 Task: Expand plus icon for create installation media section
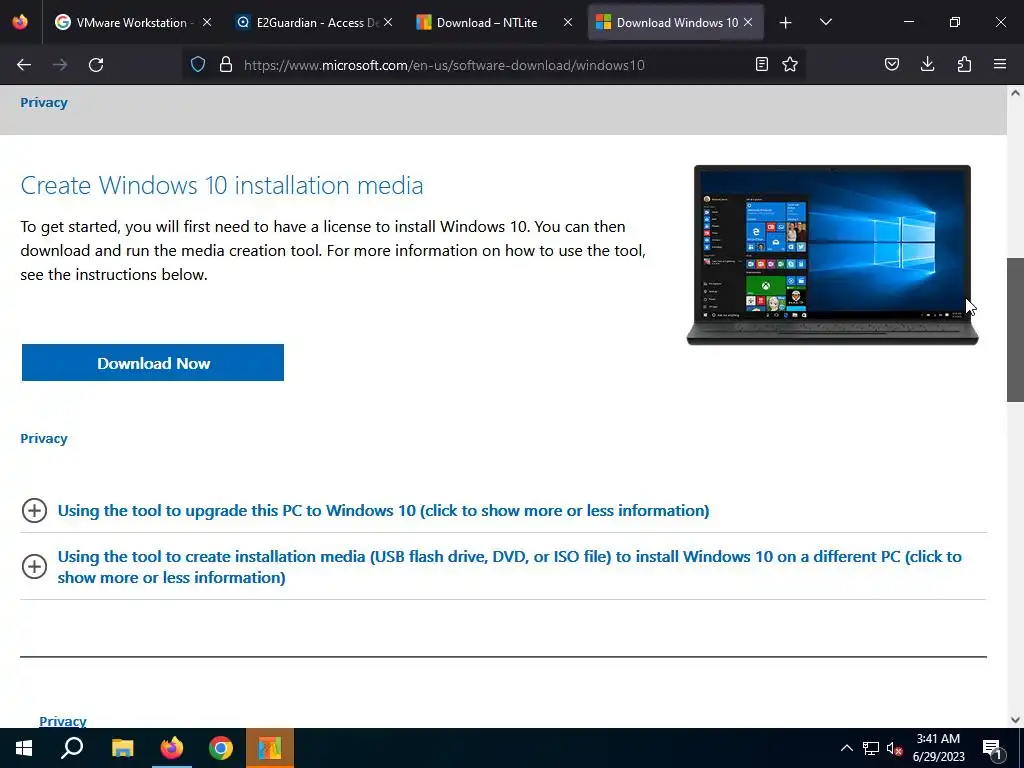[x=34, y=566]
